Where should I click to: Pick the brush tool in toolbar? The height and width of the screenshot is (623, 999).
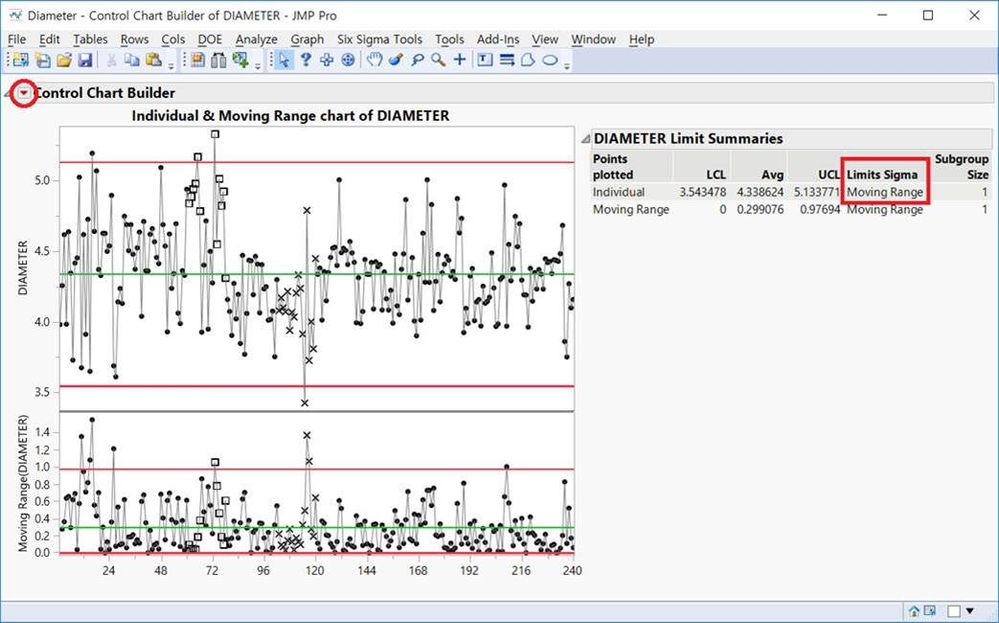click(396, 61)
